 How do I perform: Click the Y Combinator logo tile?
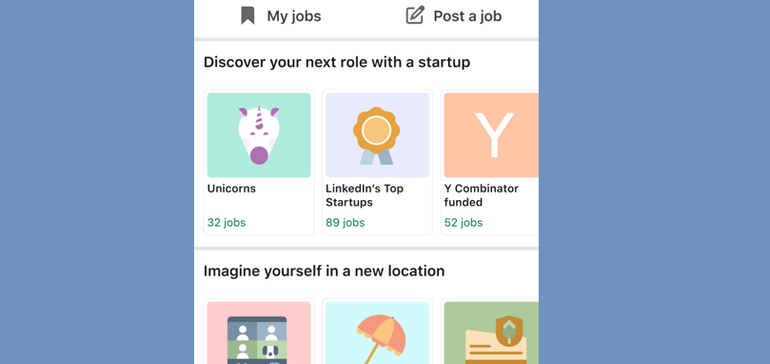pos(491,135)
